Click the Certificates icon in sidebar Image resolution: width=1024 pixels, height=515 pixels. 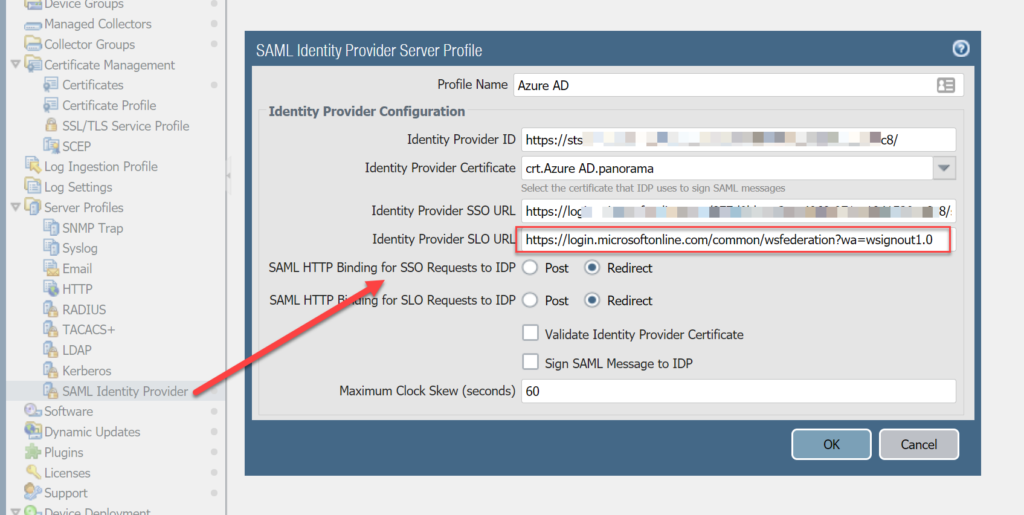coord(51,85)
